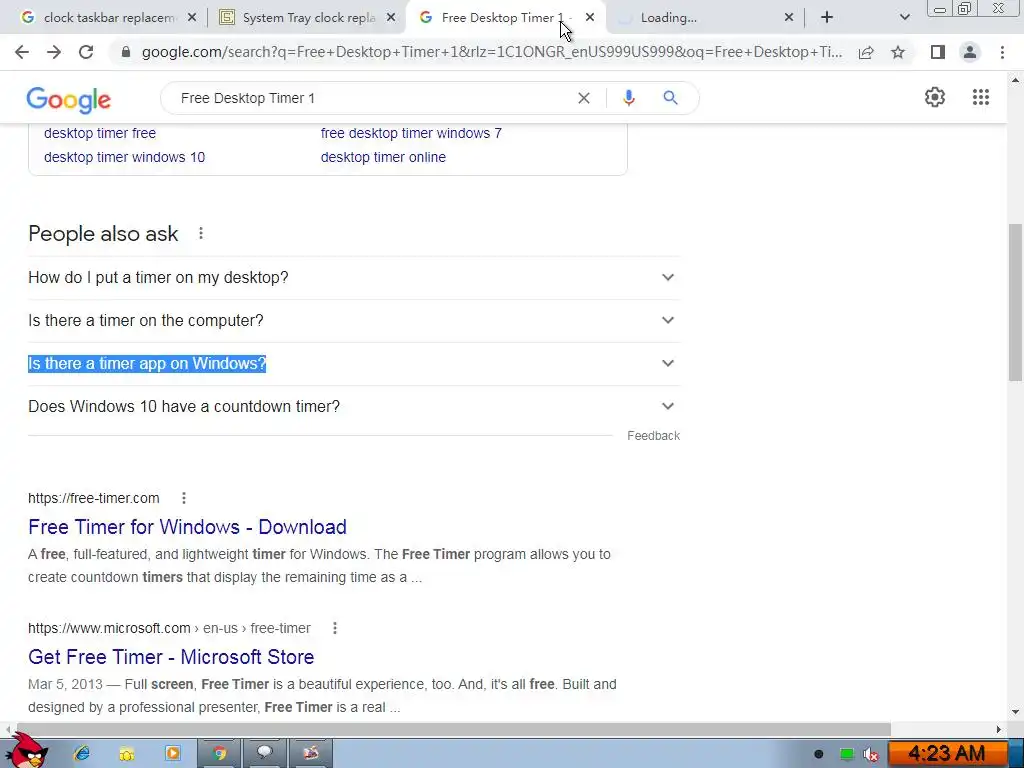Expand 'Does Windows 10 have a countdown timer?'
The height and width of the screenshot is (768, 1024).
click(x=354, y=406)
